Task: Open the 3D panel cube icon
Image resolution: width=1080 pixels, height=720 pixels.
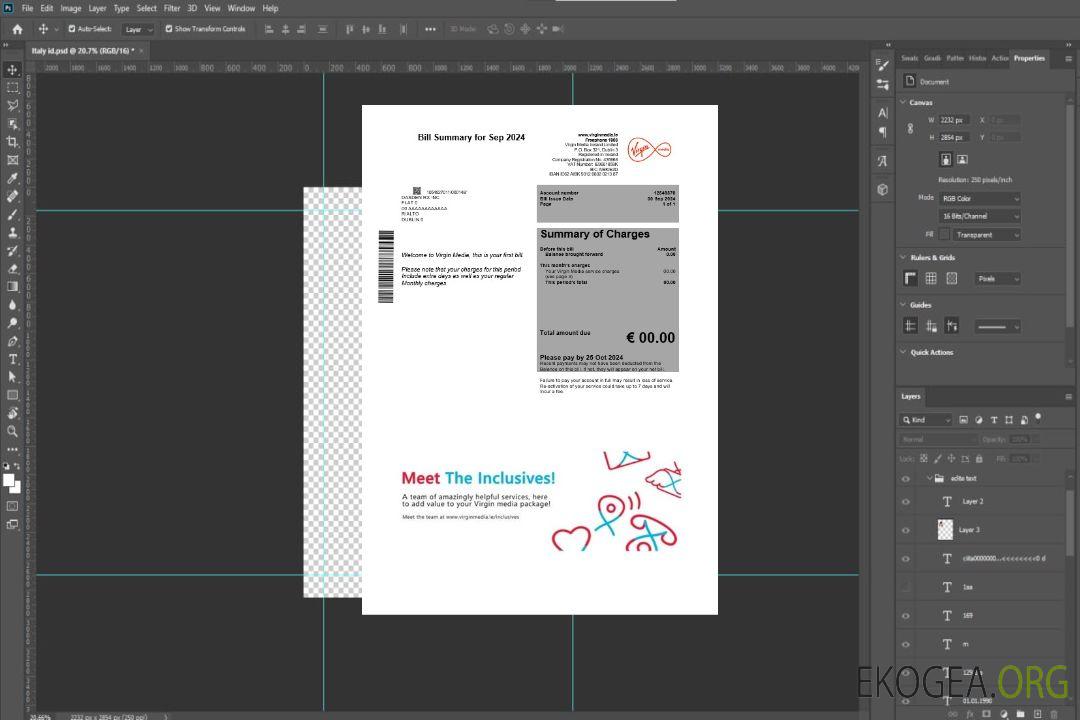Action: [882, 189]
